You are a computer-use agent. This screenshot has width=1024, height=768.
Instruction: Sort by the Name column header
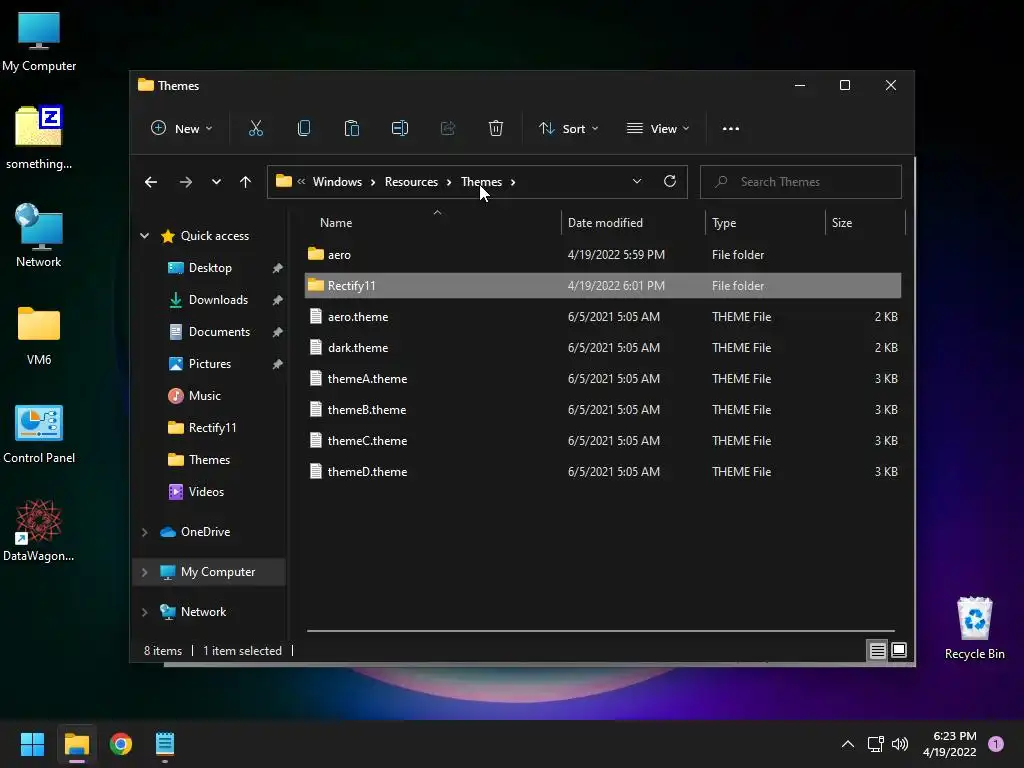coord(432,223)
